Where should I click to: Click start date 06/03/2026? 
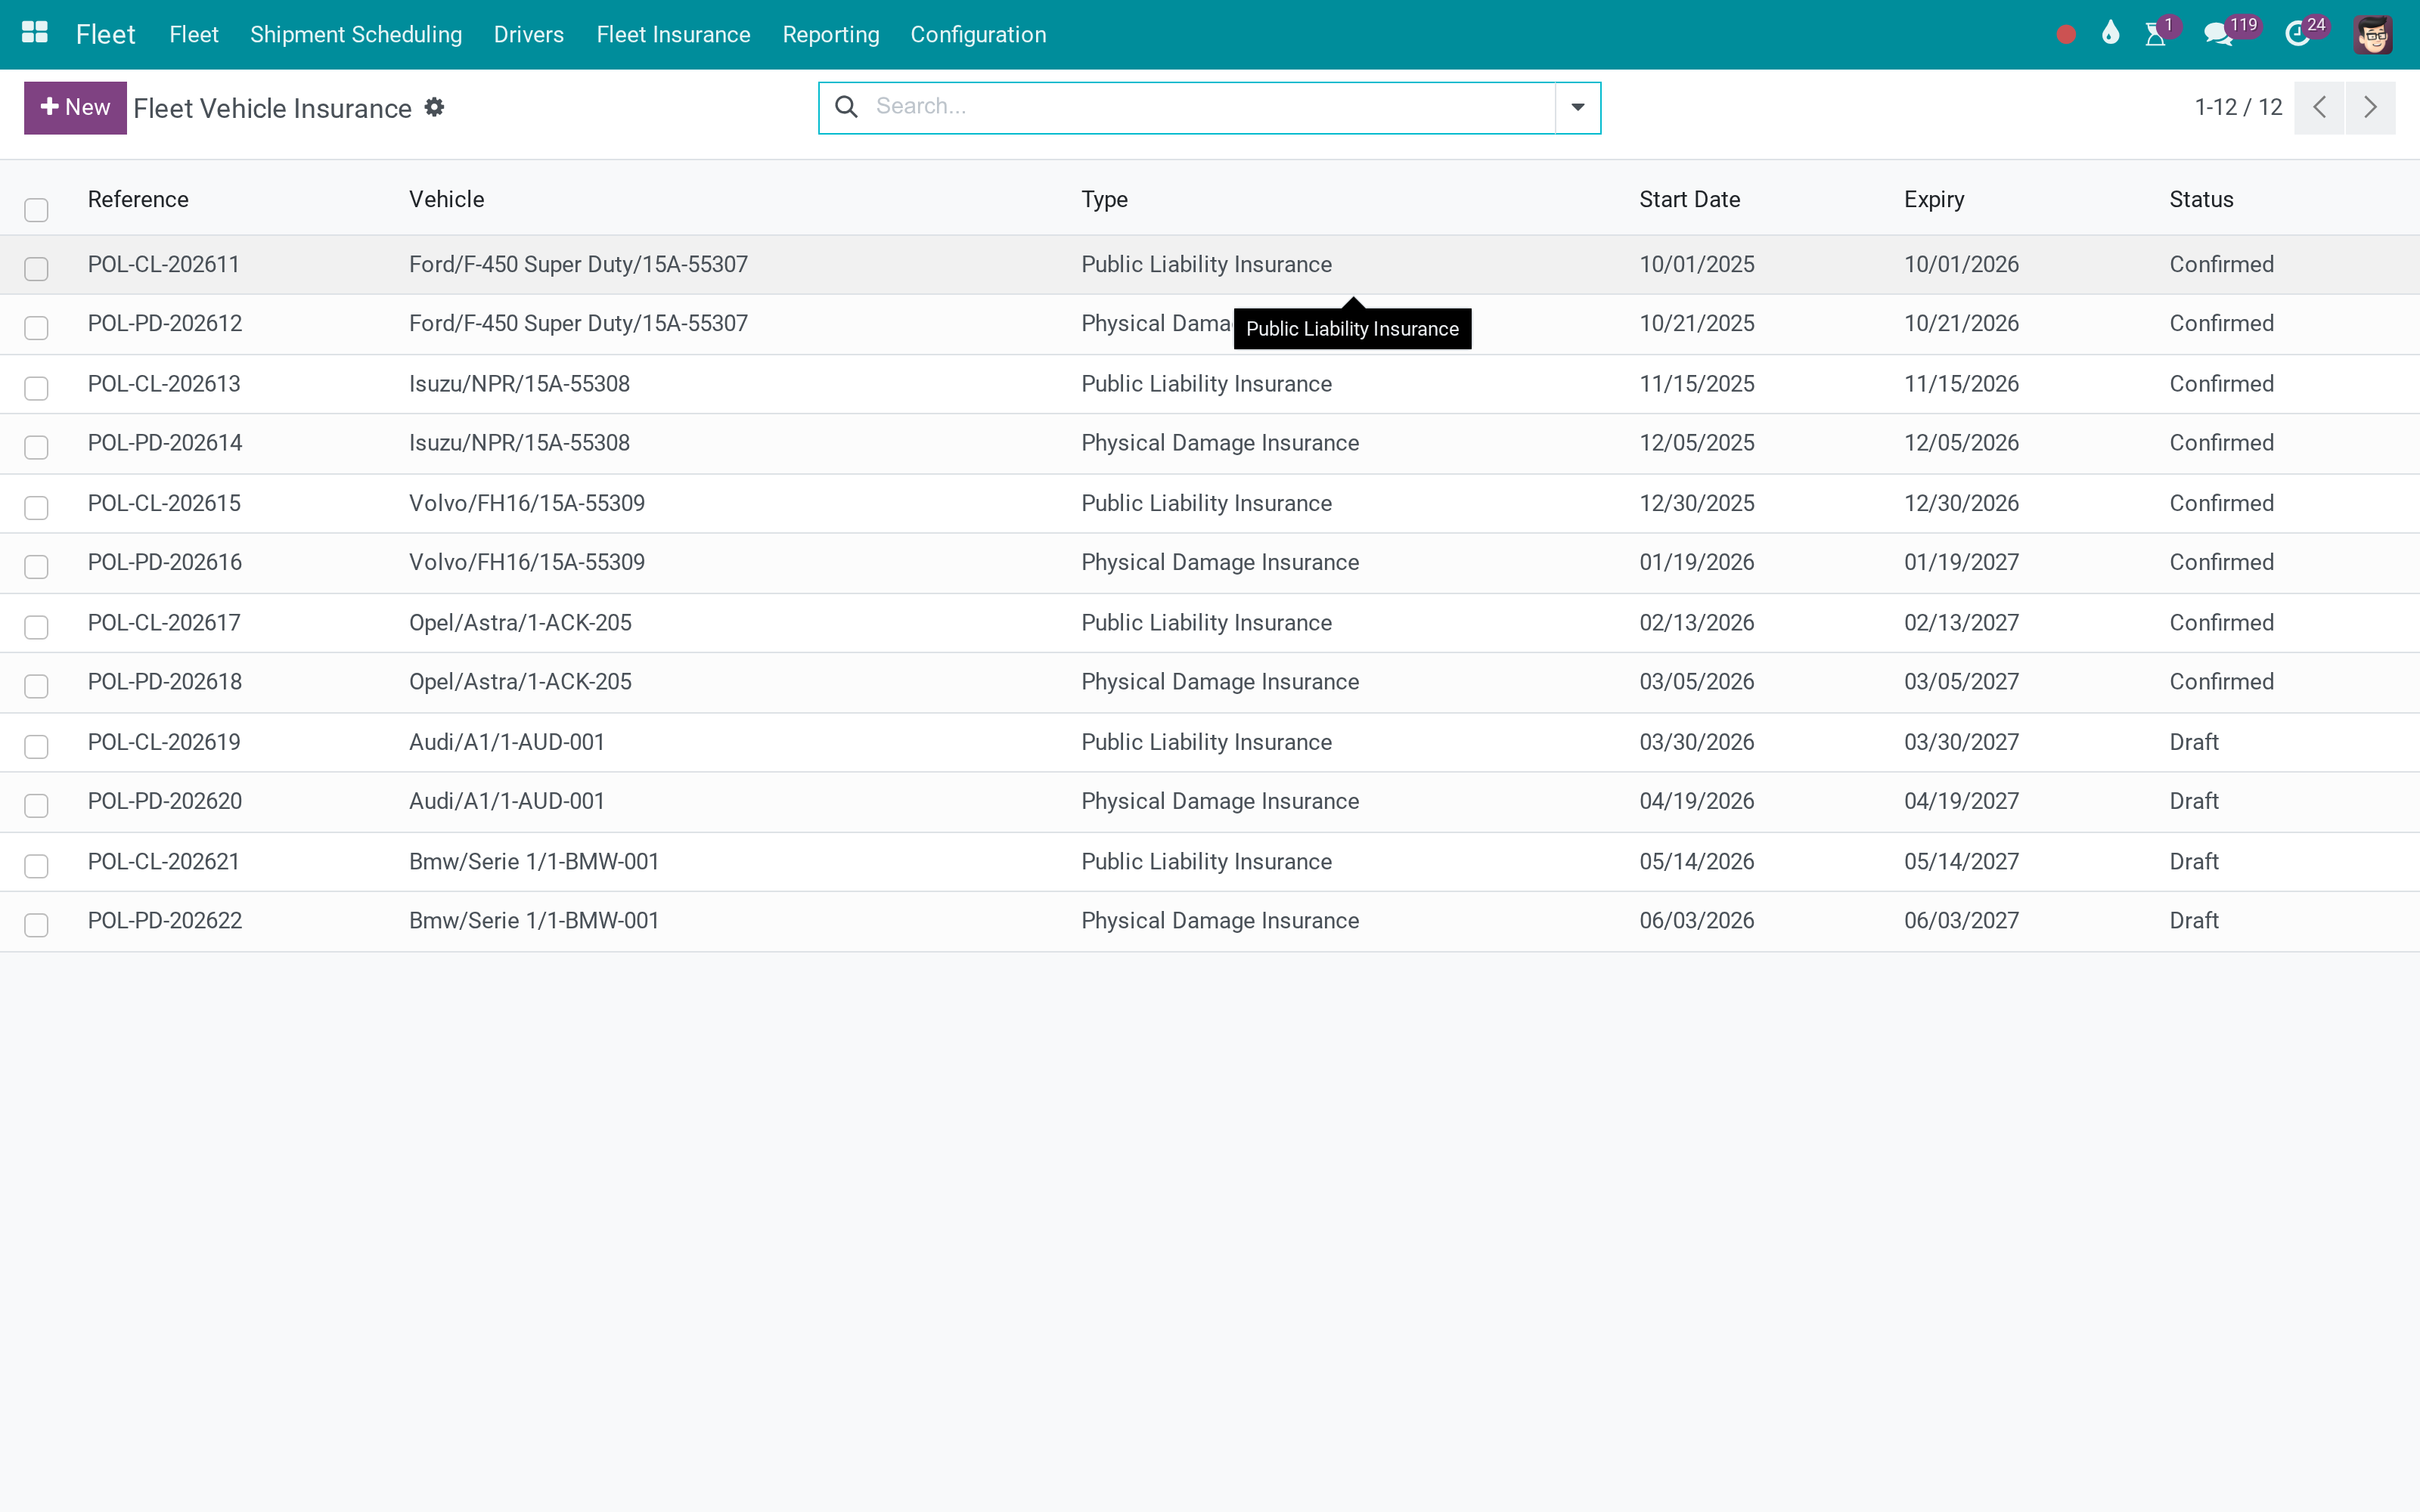point(1696,921)
